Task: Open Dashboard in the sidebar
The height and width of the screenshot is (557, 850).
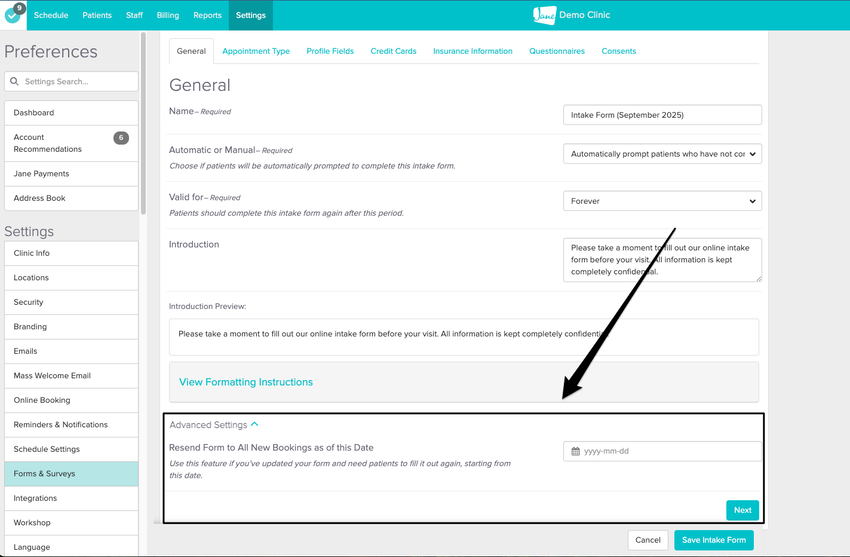Action: click(71, 113)
